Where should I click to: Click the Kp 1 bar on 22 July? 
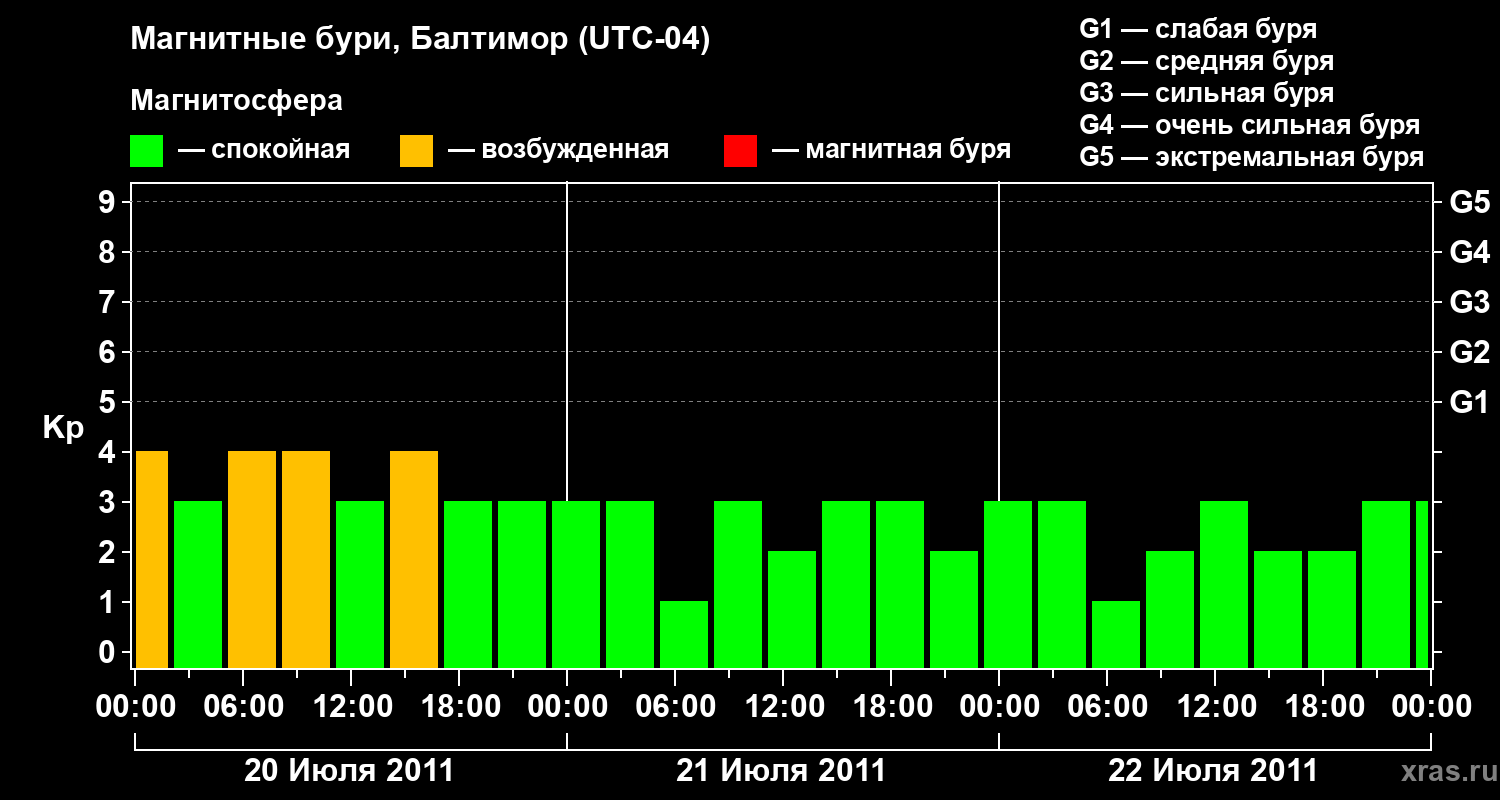1116,634
